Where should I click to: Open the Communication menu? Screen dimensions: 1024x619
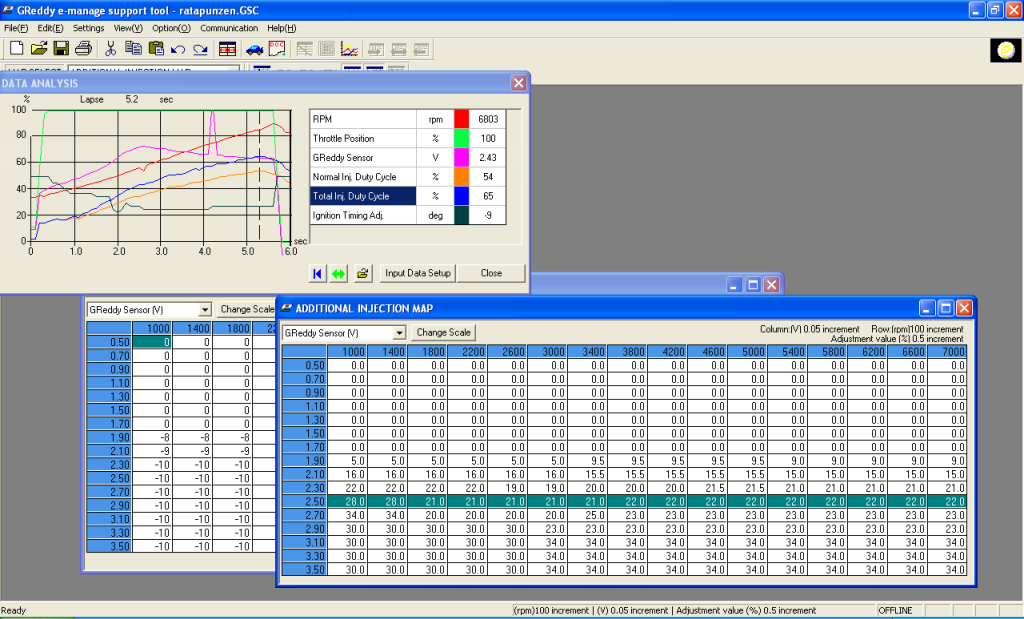tap(229, 28)
